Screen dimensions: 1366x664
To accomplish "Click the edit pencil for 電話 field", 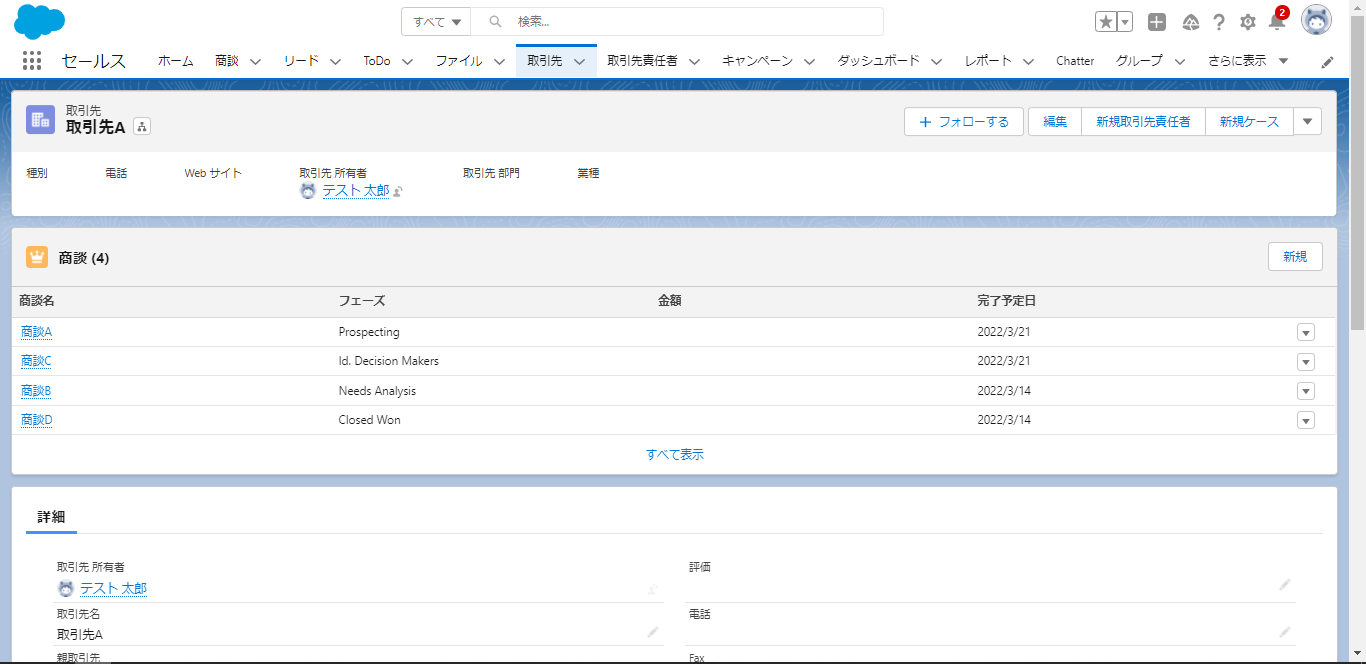I will pos(1285,632).
